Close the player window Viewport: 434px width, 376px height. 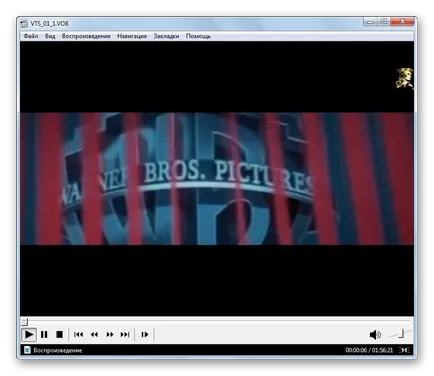[x=402, y=22]
